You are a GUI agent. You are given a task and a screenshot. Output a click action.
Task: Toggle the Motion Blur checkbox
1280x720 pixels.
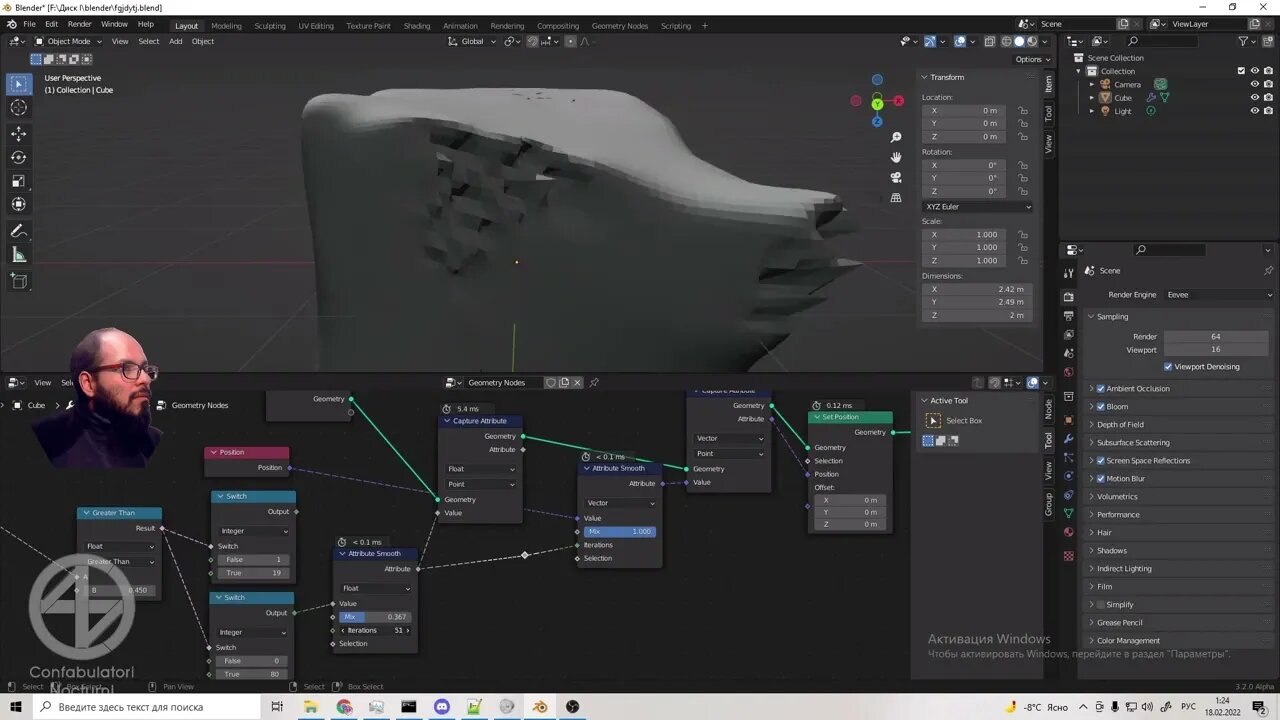(x=1101, y=479)
